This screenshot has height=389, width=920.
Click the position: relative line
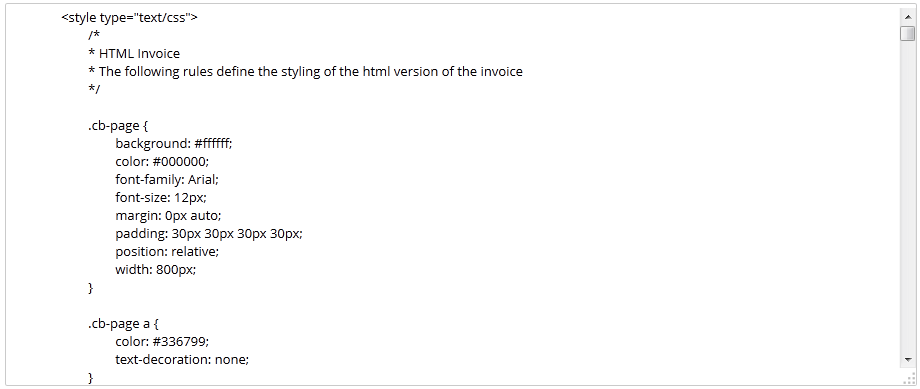point(167,252)
